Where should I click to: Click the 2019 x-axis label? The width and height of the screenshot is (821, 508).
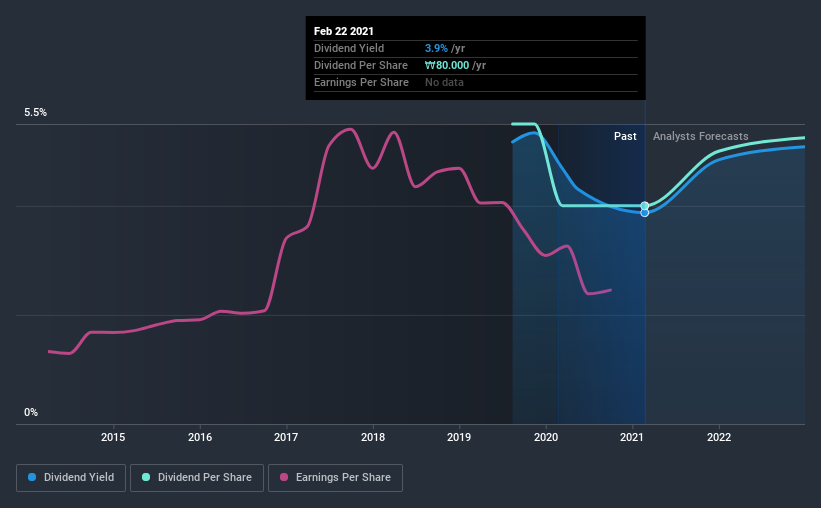point(459,437)
